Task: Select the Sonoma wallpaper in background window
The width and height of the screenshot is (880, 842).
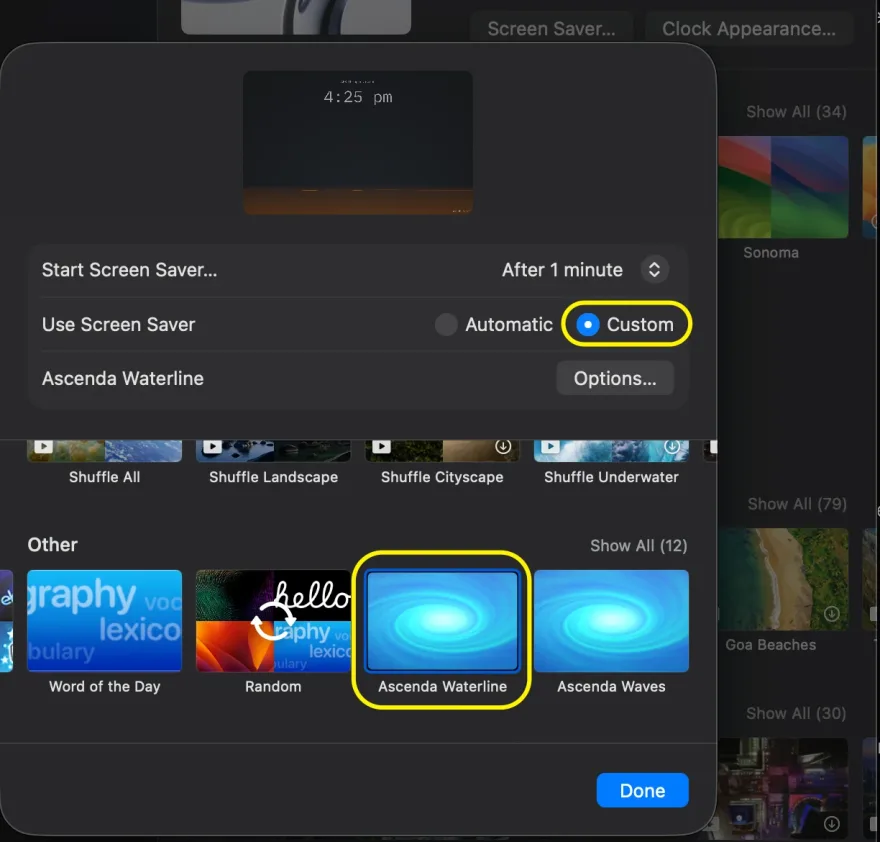Action: [x=783, y=187]
